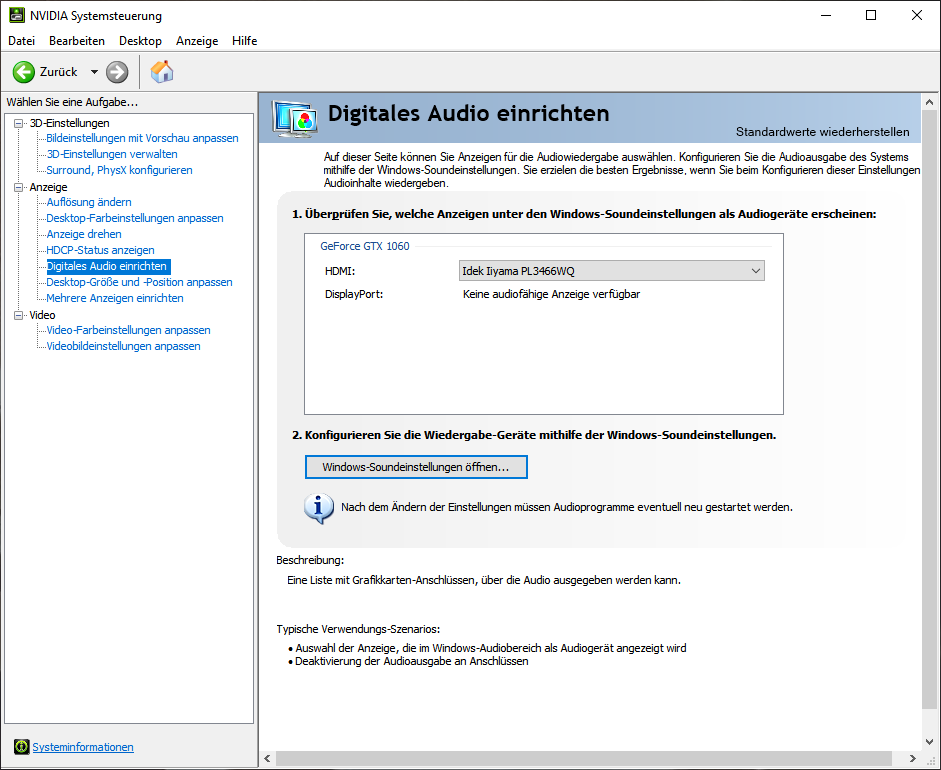The image size is (941, 770).
Task: Click Standardwerte wiederherstellen link
Action: tap(822, 131)
